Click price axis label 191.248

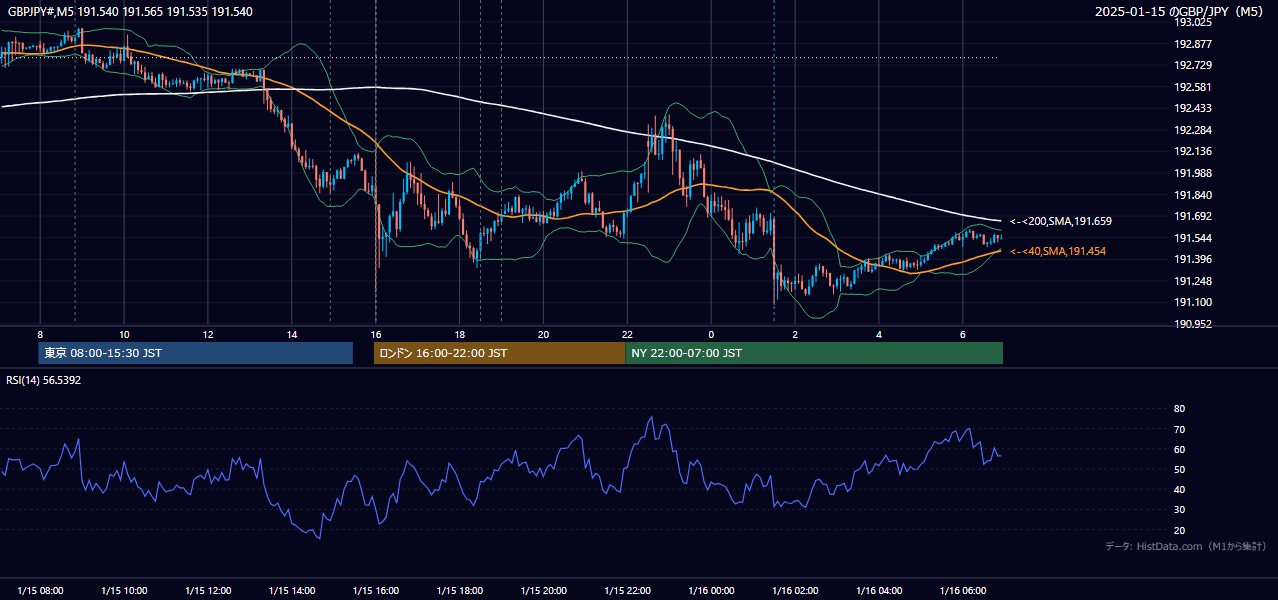click(x=1193, y=281)
